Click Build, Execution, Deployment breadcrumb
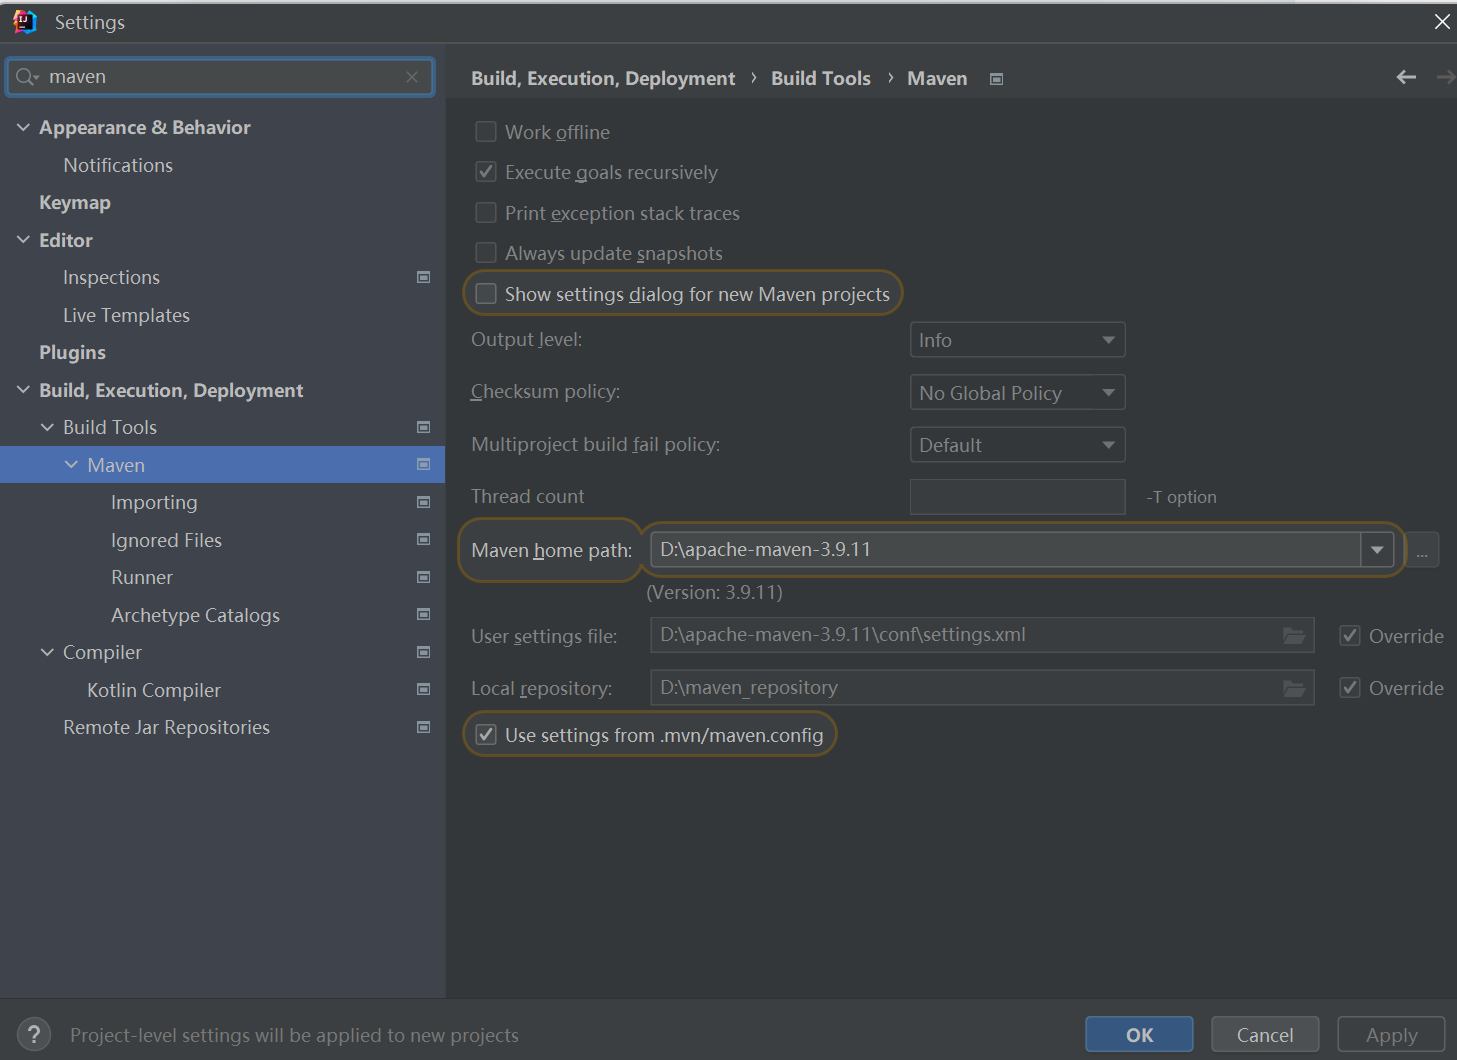 click(x=603, y=78)
